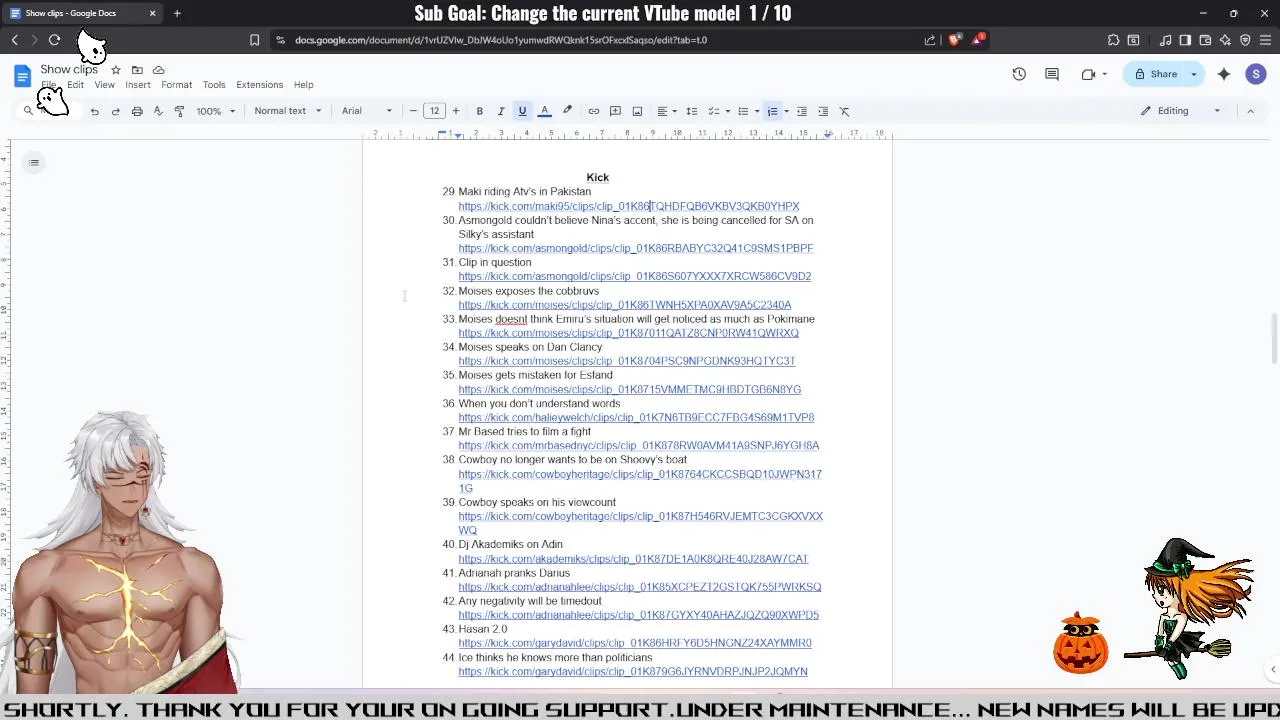Open the Brave Rewards triangle icon

pos(978,40)
